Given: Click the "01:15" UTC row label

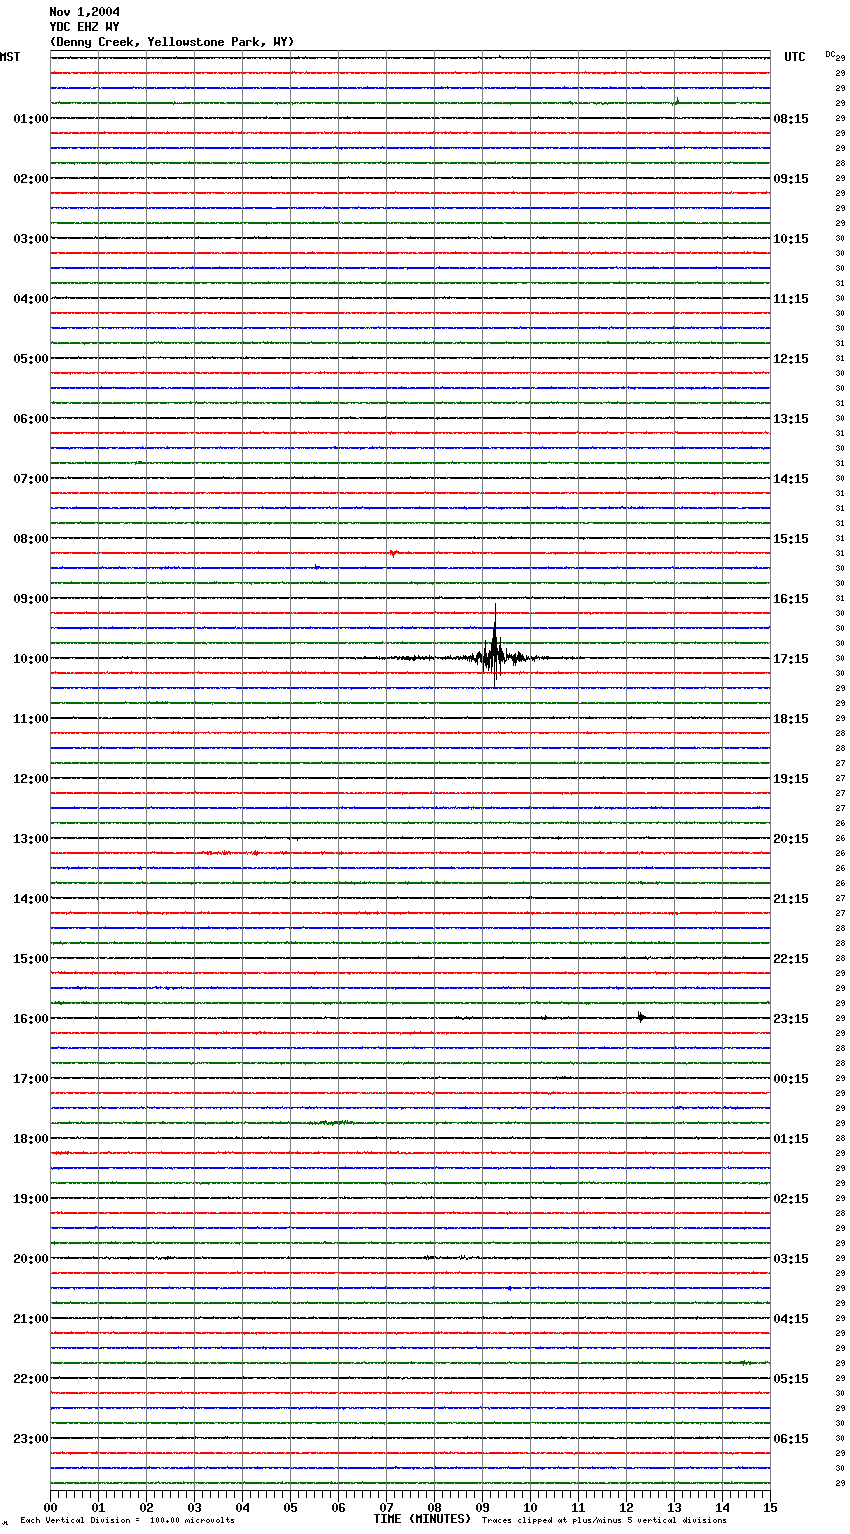Looking at the screenshot, I should [x=791, y=1139].
